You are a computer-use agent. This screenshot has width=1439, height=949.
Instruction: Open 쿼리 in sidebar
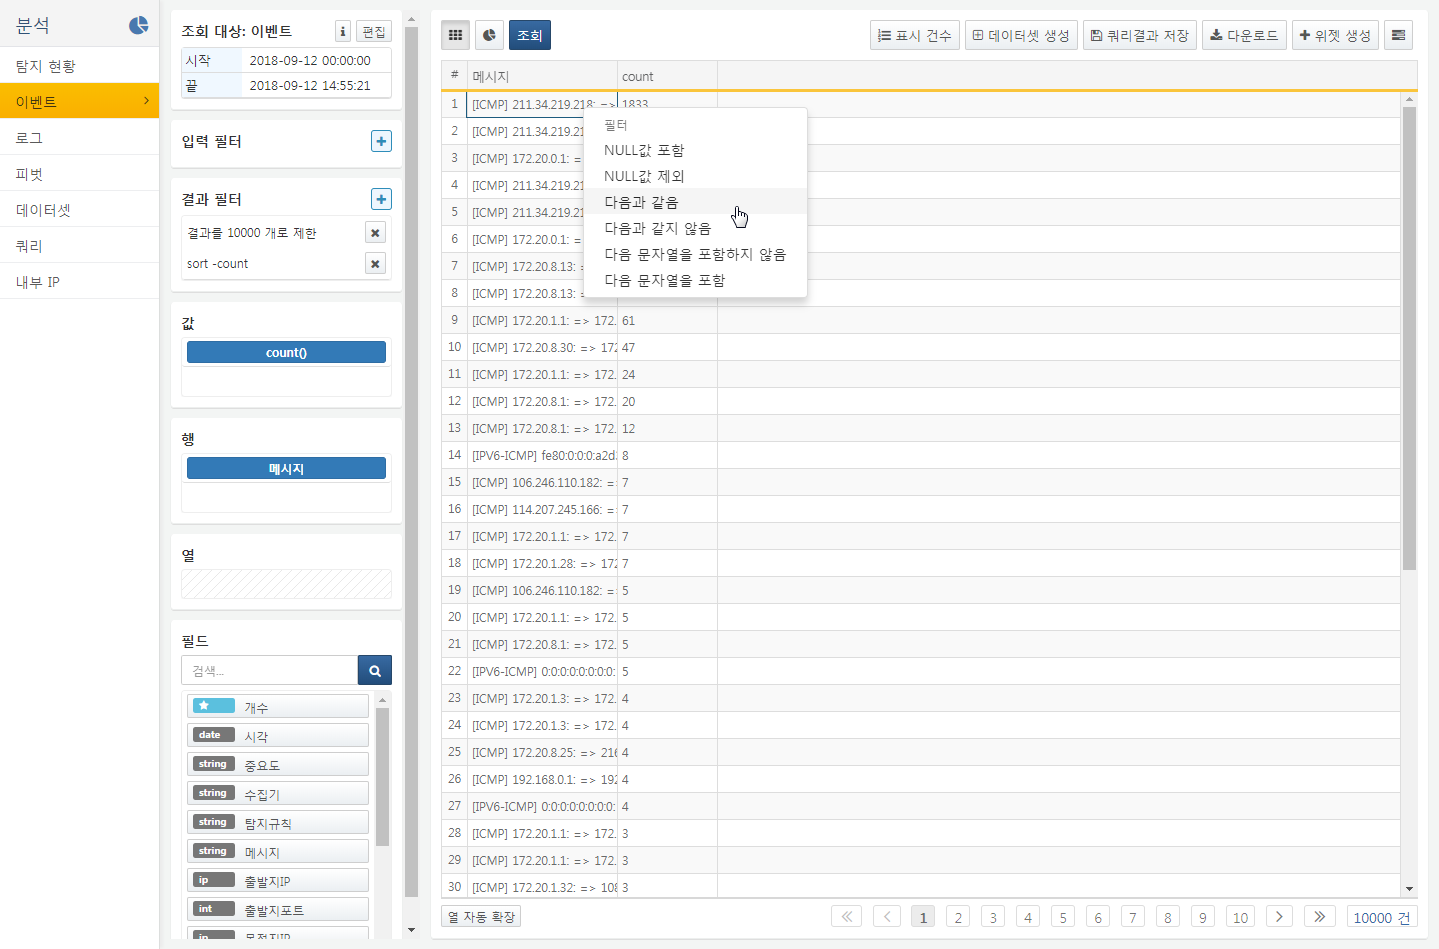tap(79, 245)
